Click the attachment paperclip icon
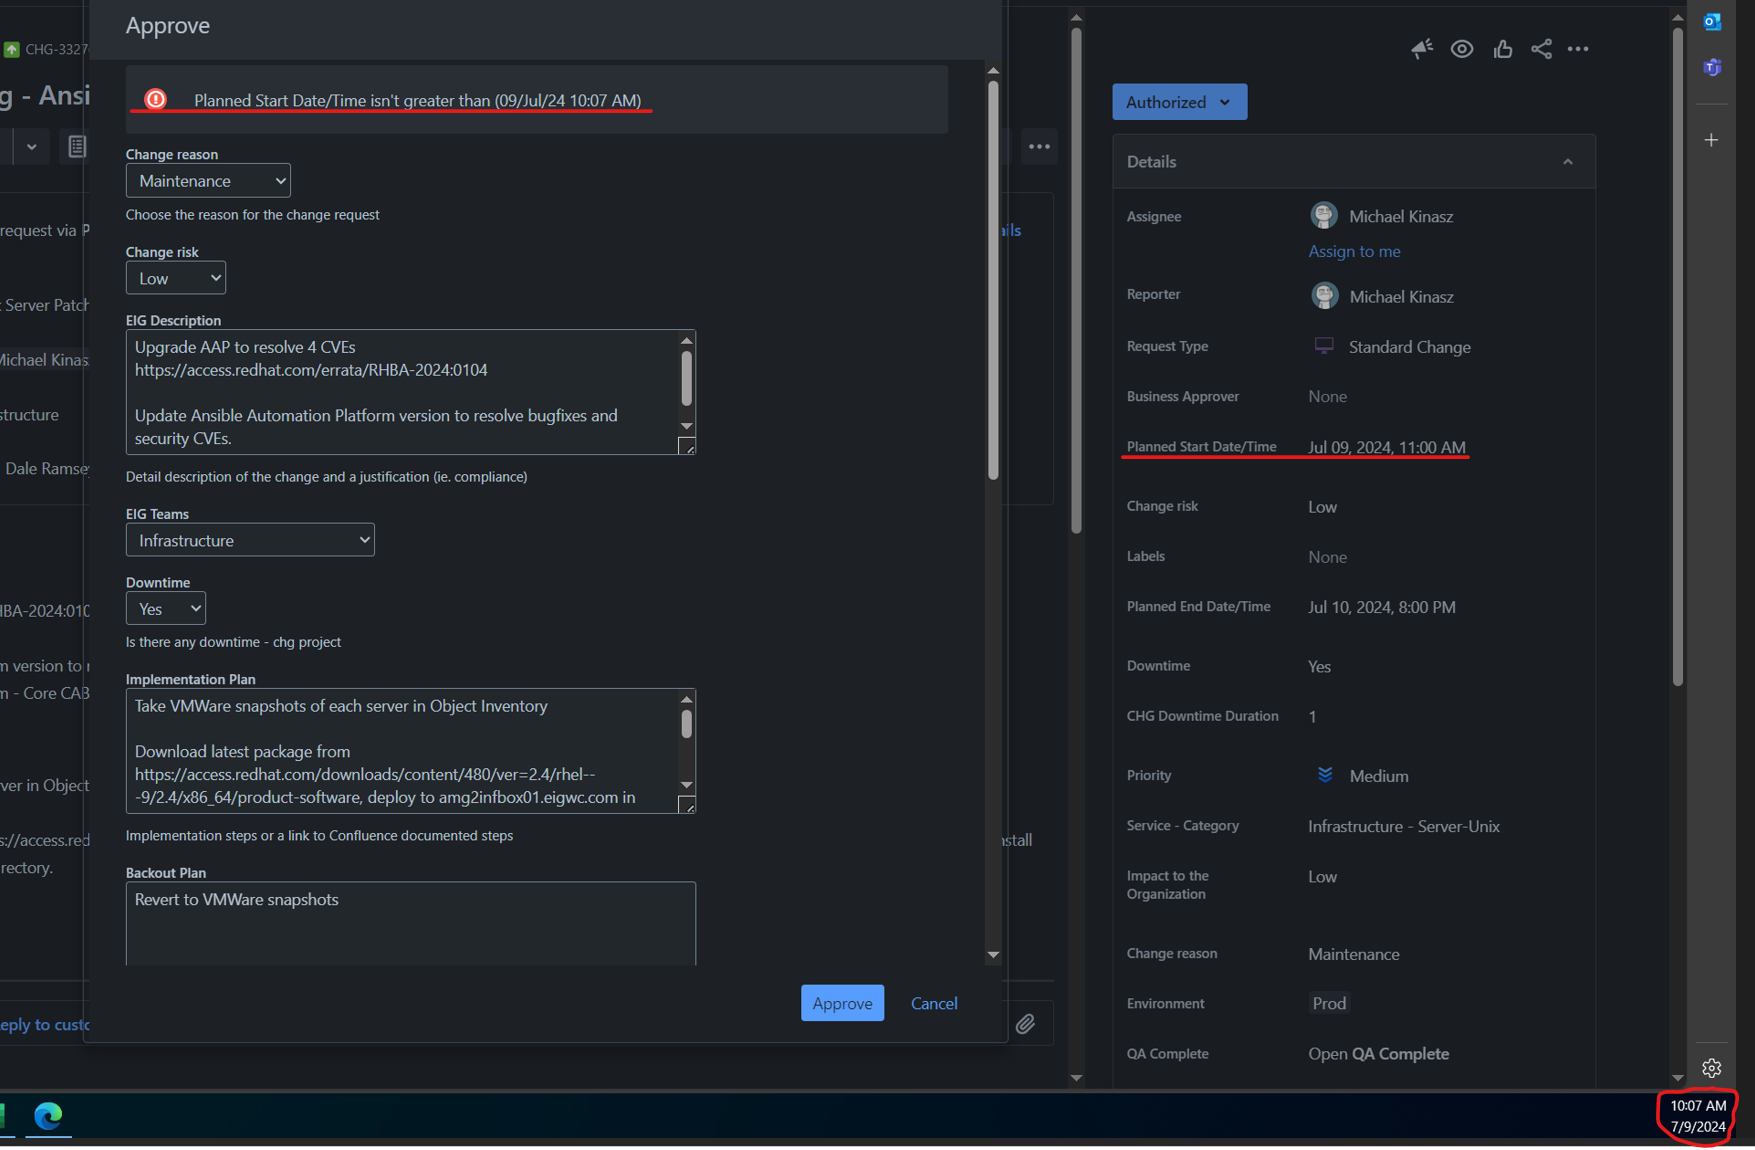 (x=1025, y=1024)
